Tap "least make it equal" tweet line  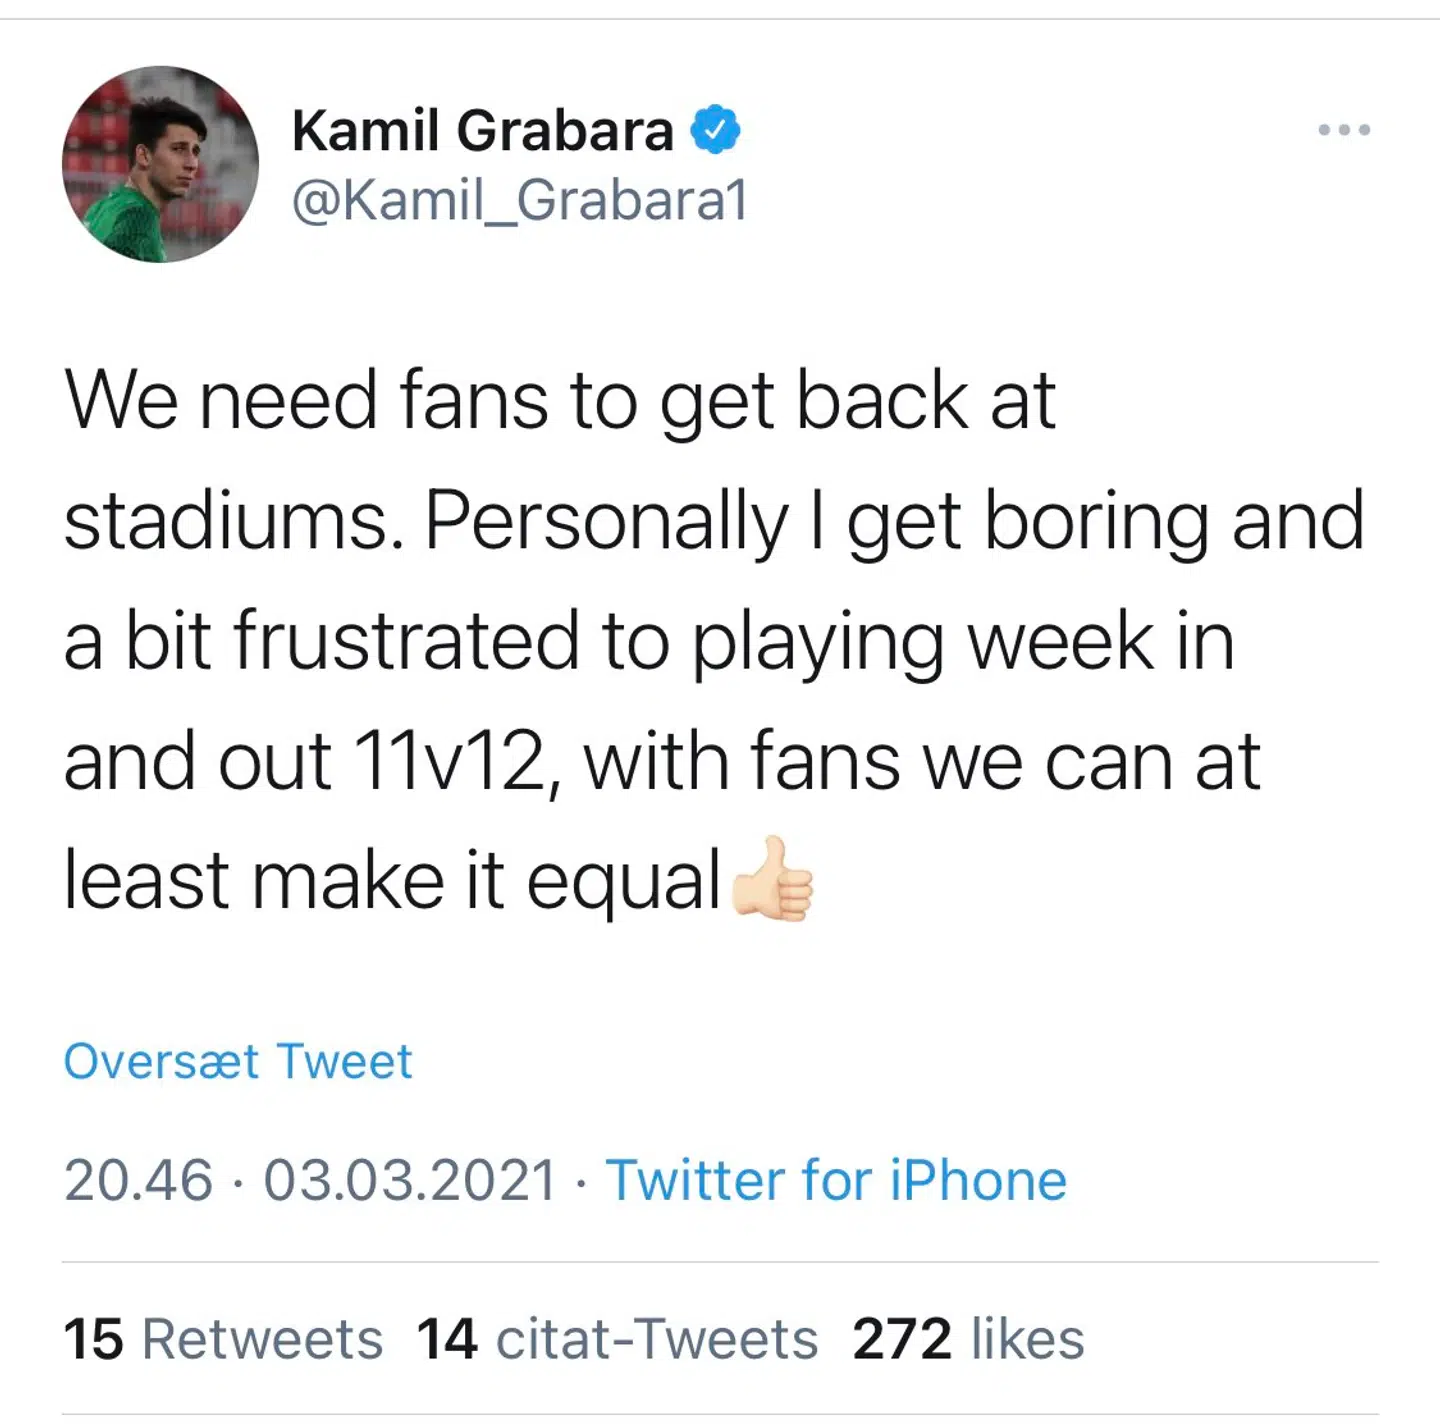click(392, 881)
